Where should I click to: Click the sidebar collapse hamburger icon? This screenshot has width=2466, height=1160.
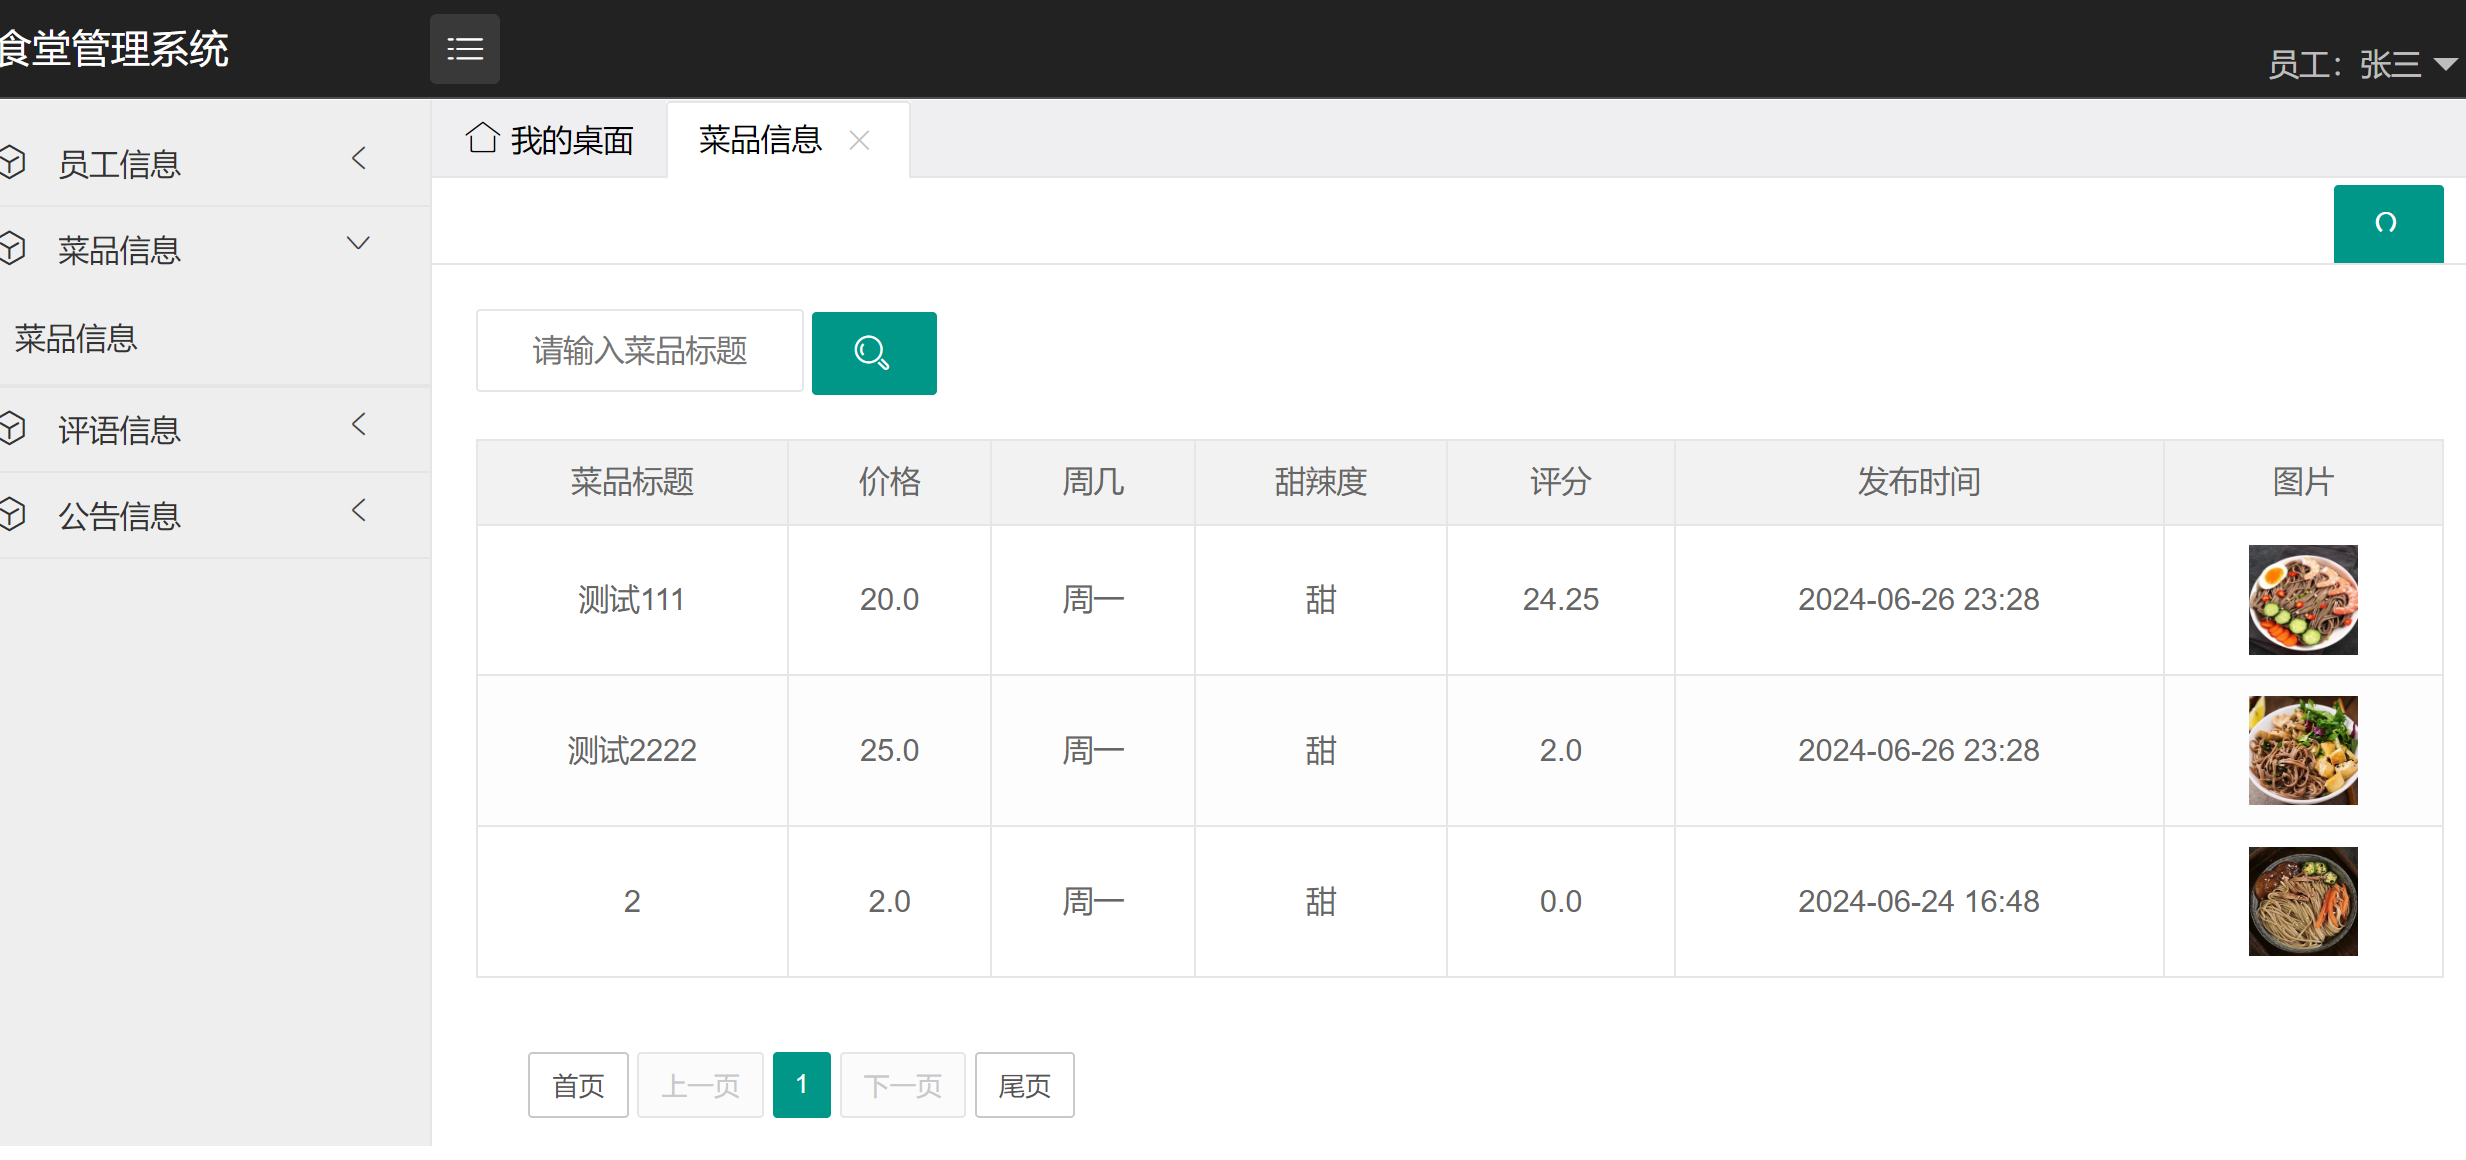[464, 47]
